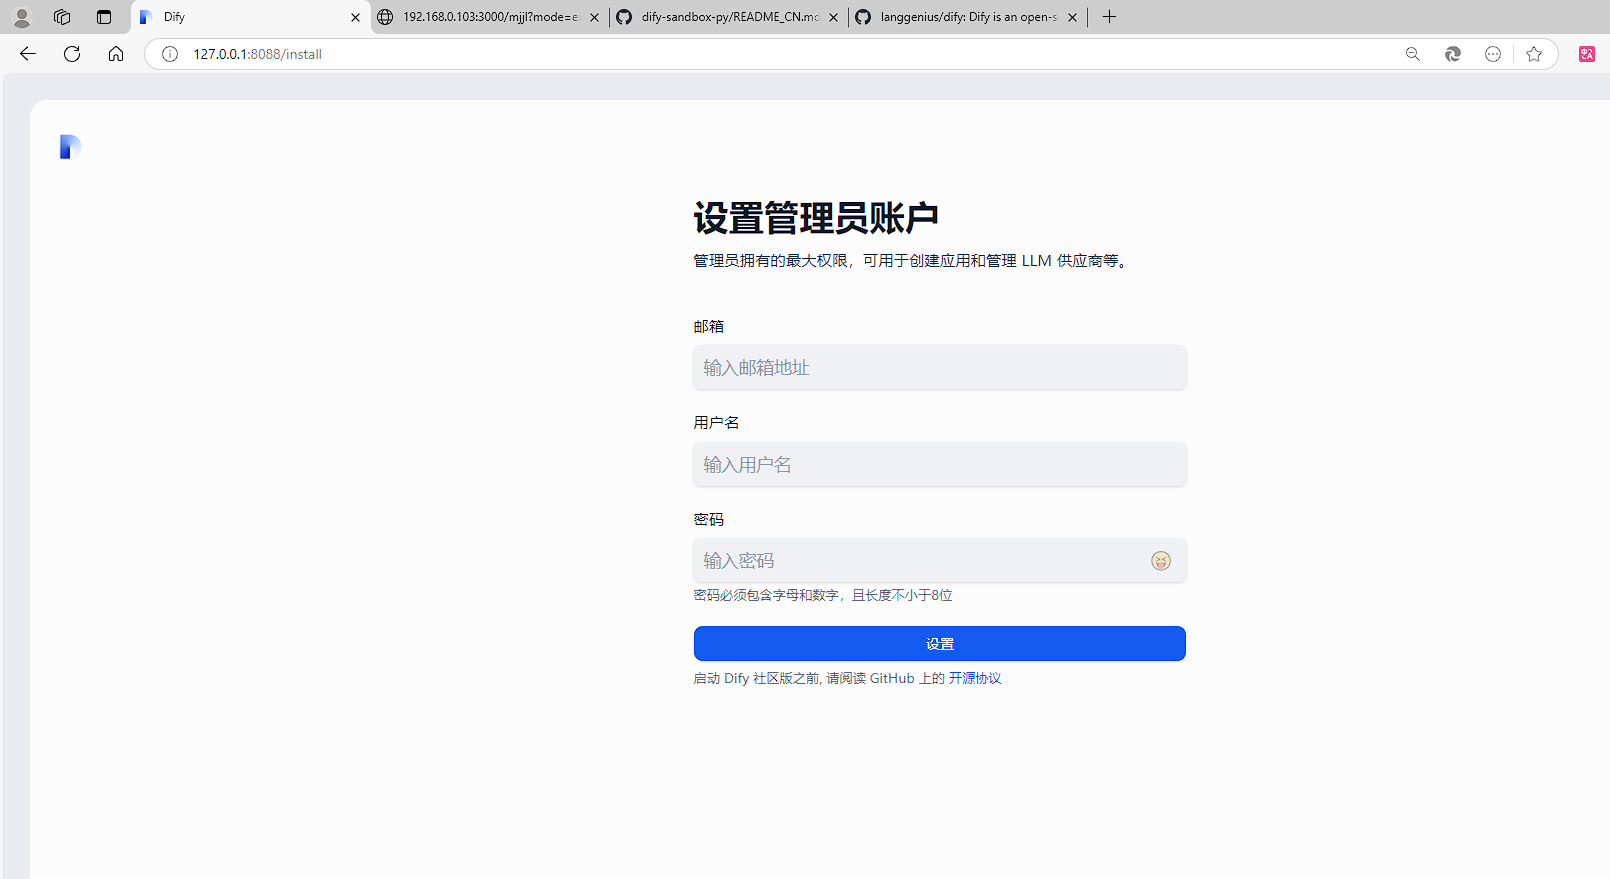This screenshot has width=1610, height=879.
Task: Close the langgenius/dify tab
Action: tap(1072, 17)
